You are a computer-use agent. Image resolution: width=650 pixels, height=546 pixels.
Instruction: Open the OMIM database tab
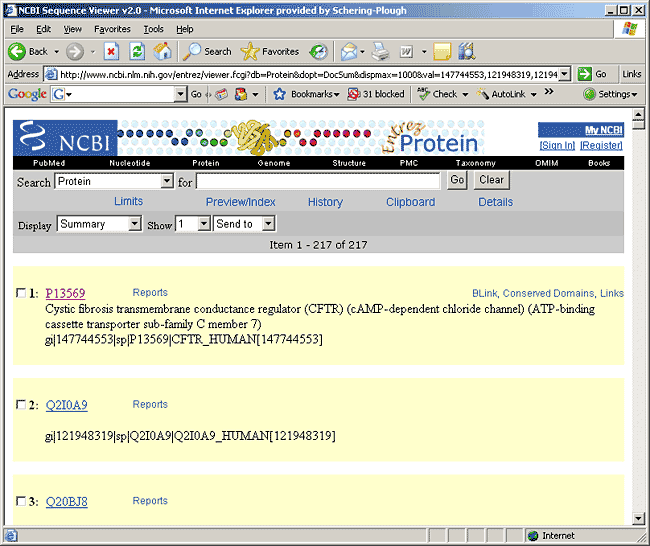click(546, 163)
